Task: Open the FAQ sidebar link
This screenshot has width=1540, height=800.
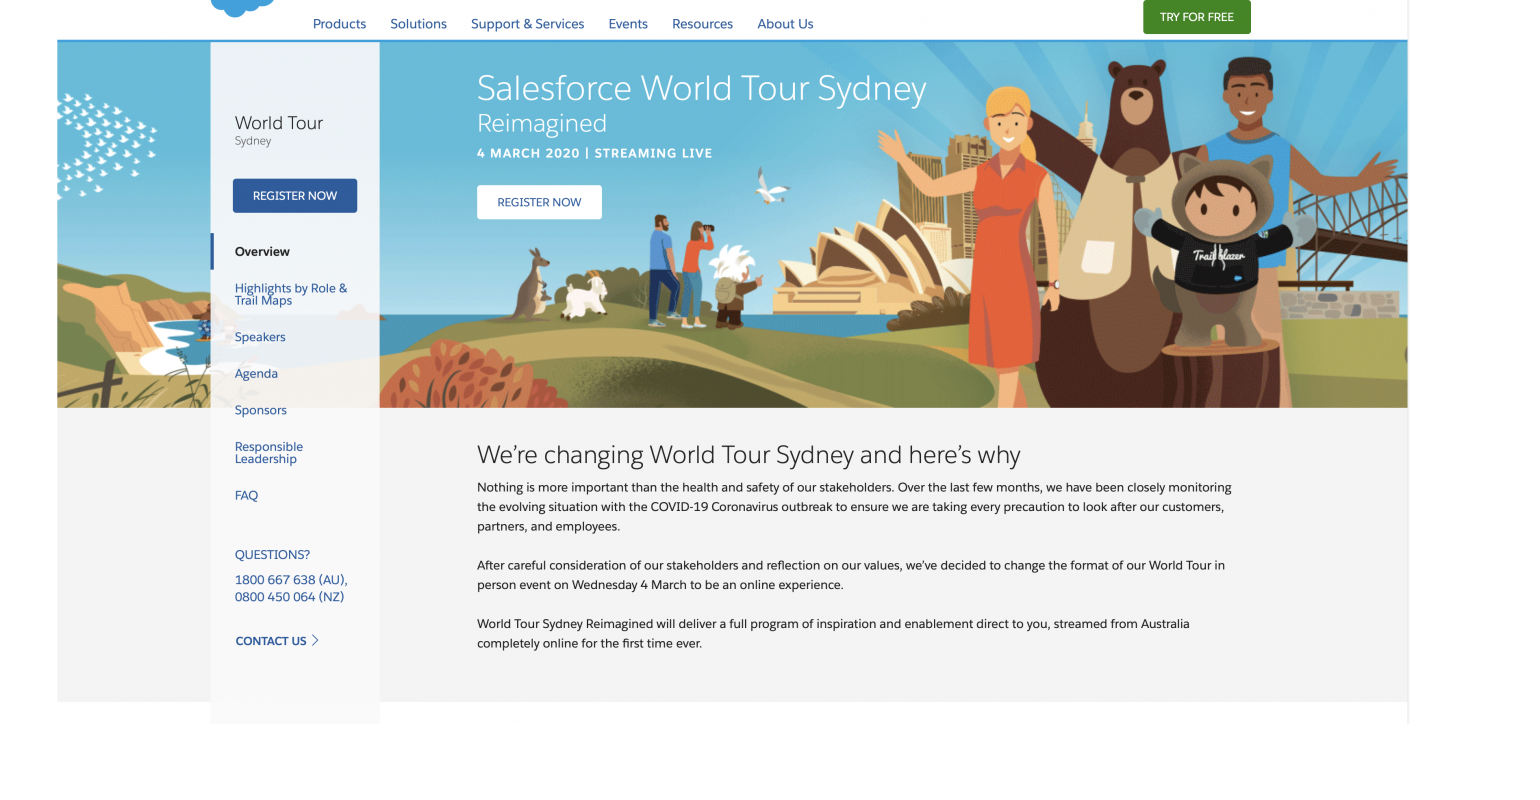Action: click(x=246, y=496)
